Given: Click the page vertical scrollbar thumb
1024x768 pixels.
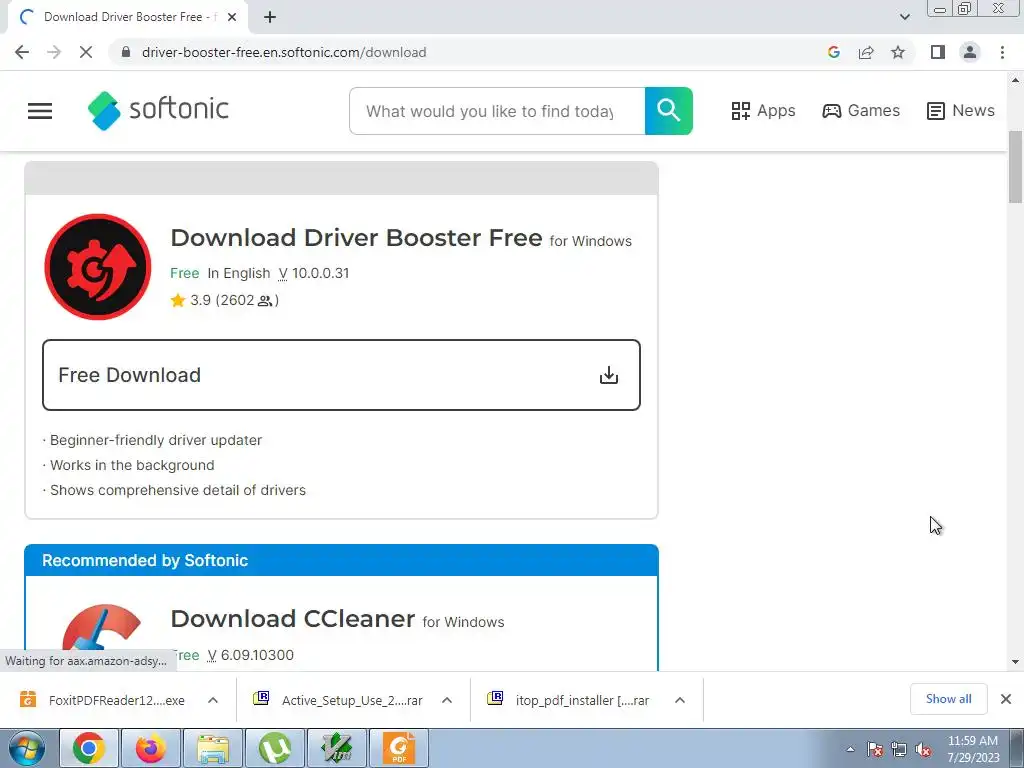Looking at the screenshot, I should point(1015,167).
